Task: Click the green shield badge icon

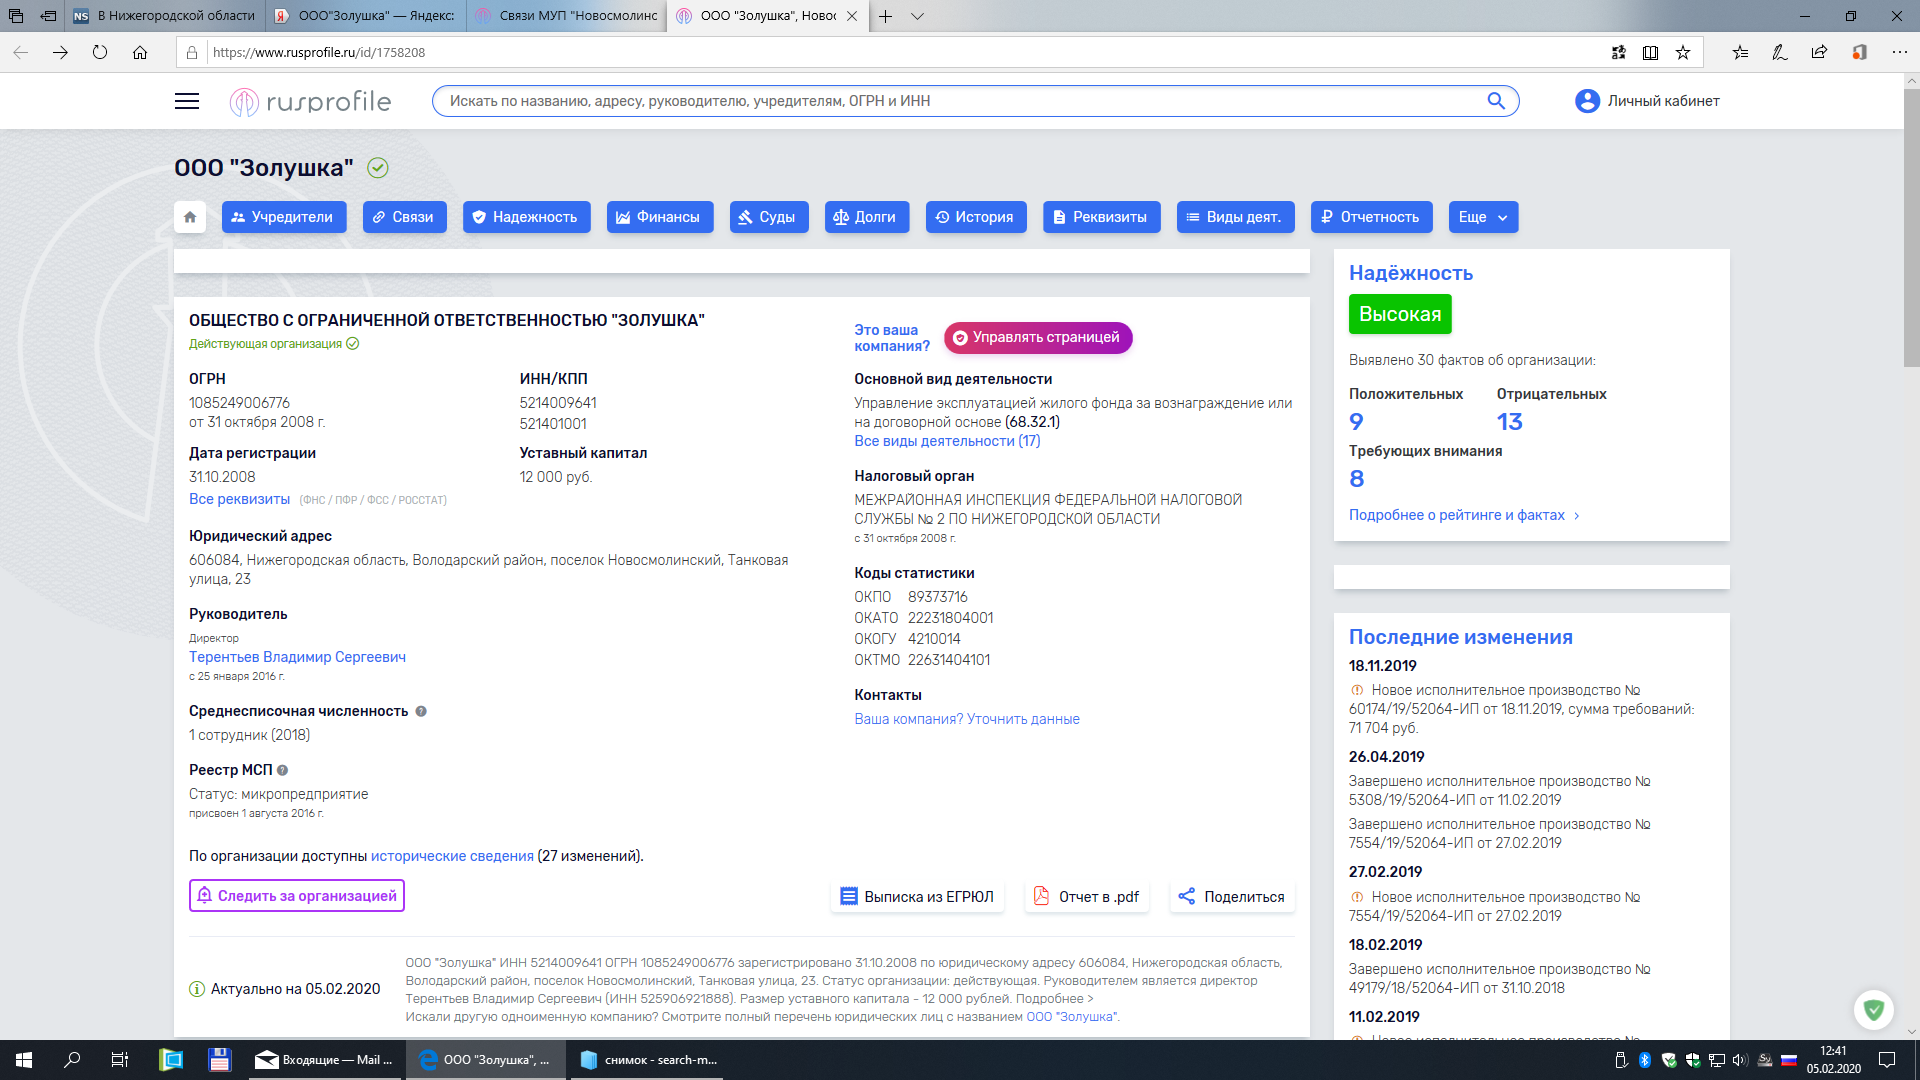Action: pyautogui.click(x=1874, y=1010)
